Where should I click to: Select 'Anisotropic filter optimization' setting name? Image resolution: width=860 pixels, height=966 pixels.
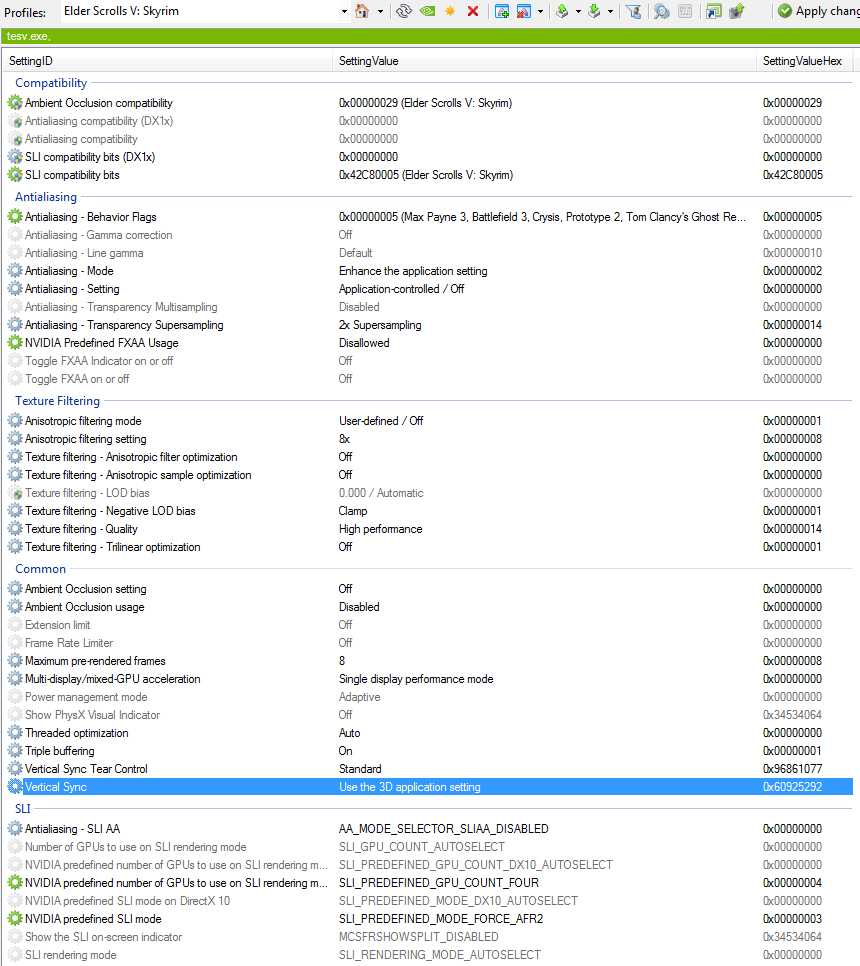click(131, 457)
